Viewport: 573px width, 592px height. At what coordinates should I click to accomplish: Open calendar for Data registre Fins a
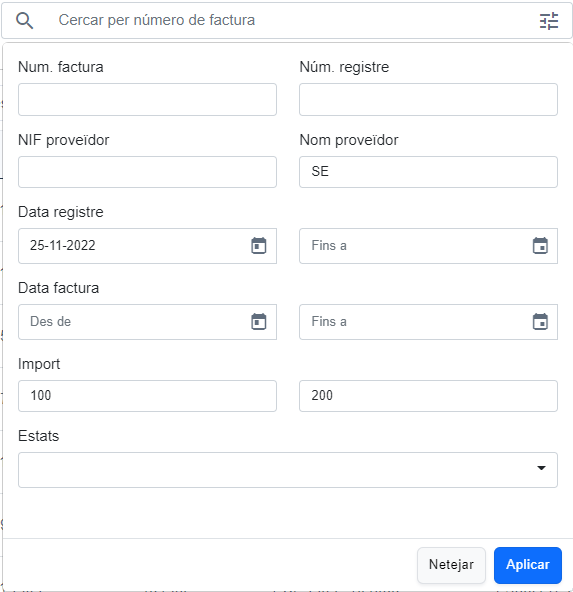pos(540,246)
